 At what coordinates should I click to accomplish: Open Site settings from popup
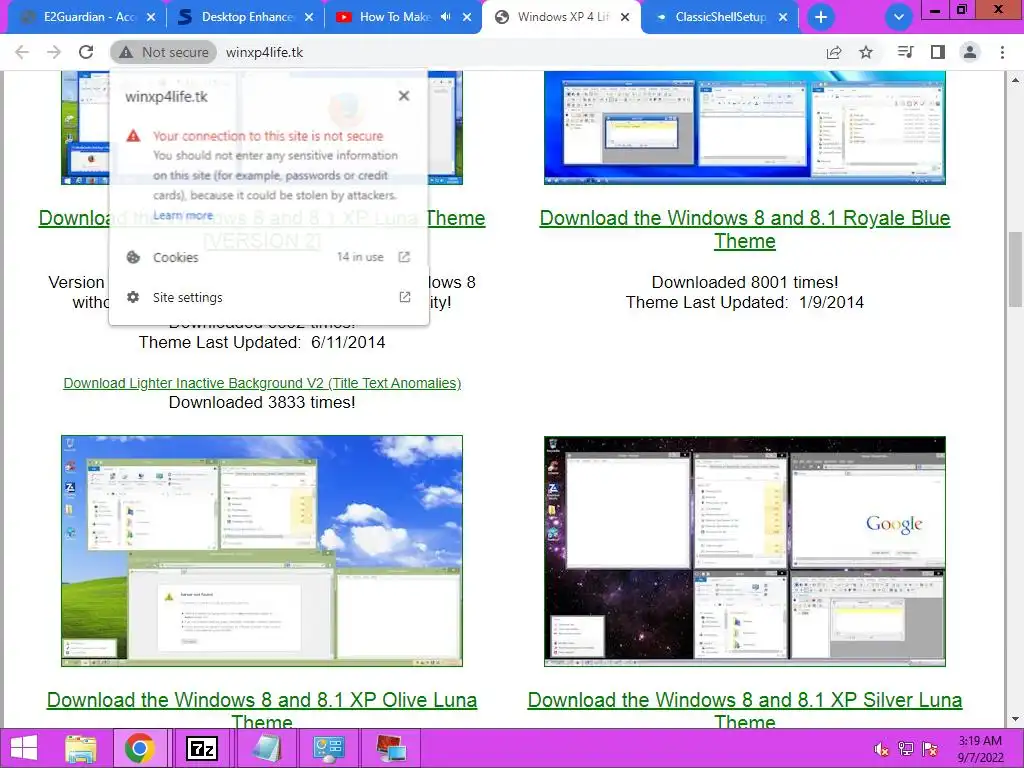pyautogui.click(x=268, y=297)
